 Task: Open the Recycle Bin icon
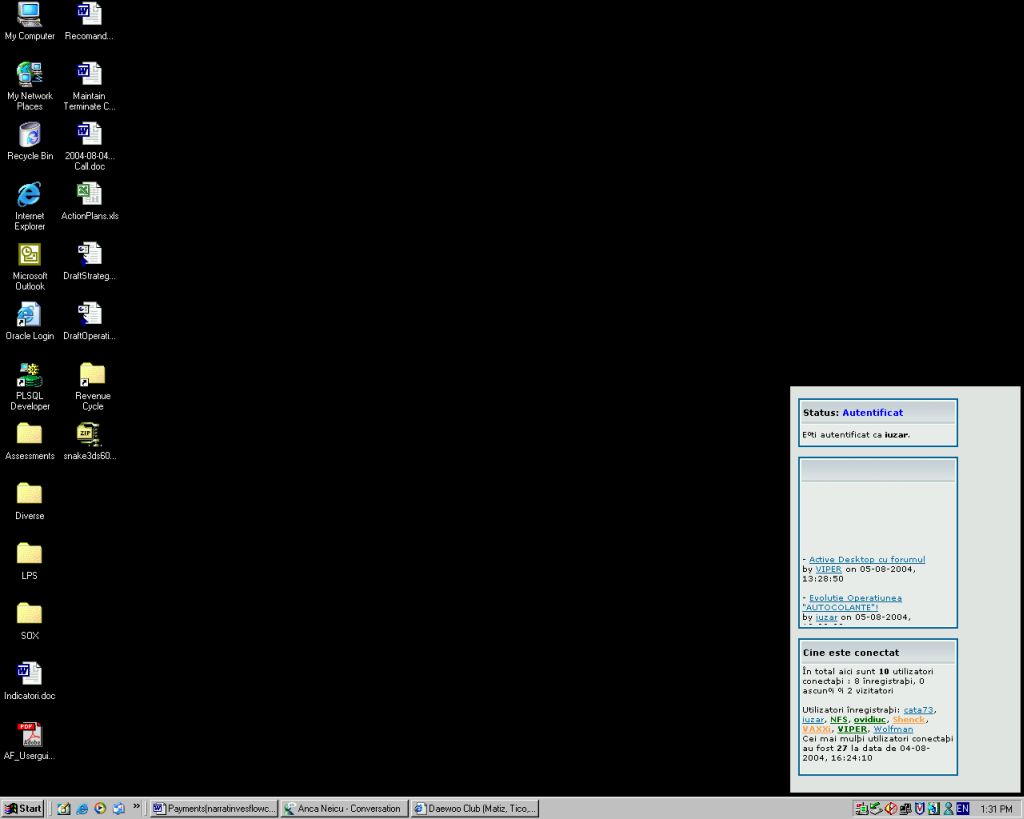point(29,135)
